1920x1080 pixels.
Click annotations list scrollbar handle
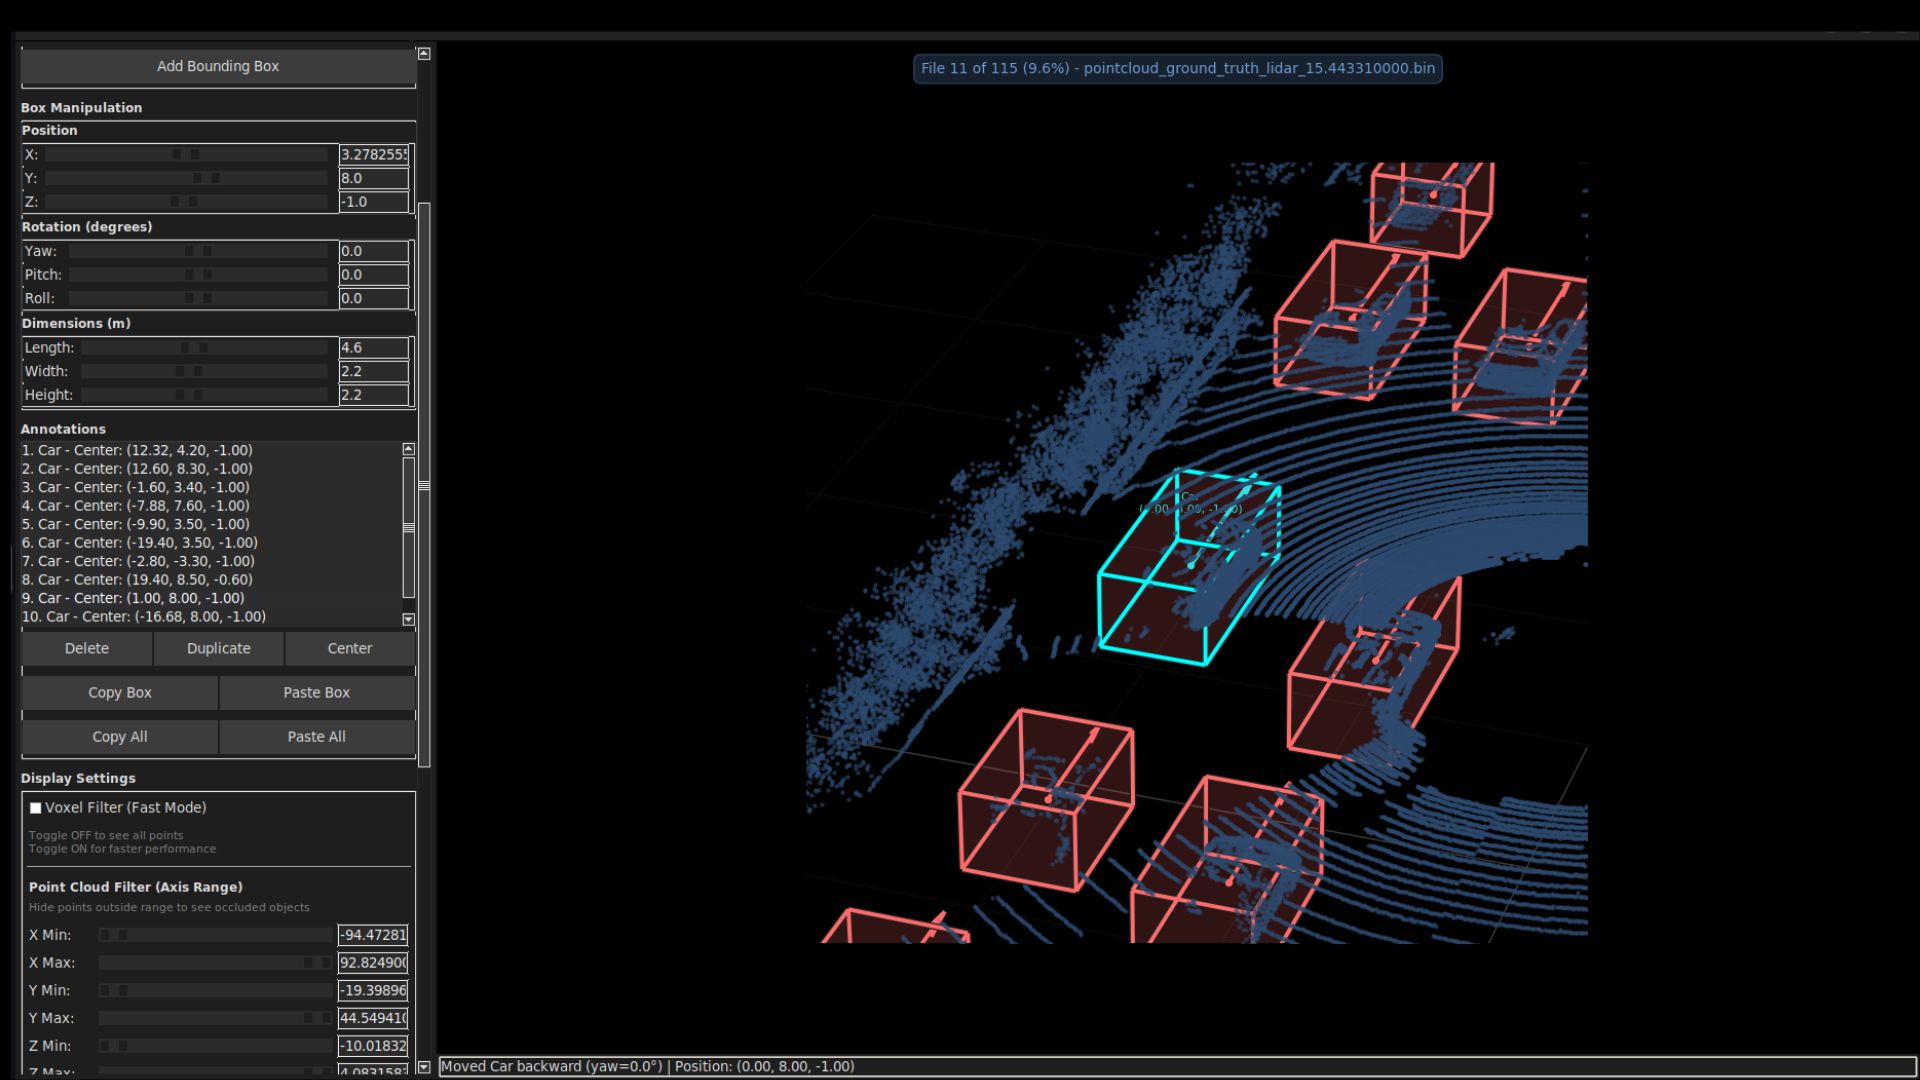click(x=408, y=527)
